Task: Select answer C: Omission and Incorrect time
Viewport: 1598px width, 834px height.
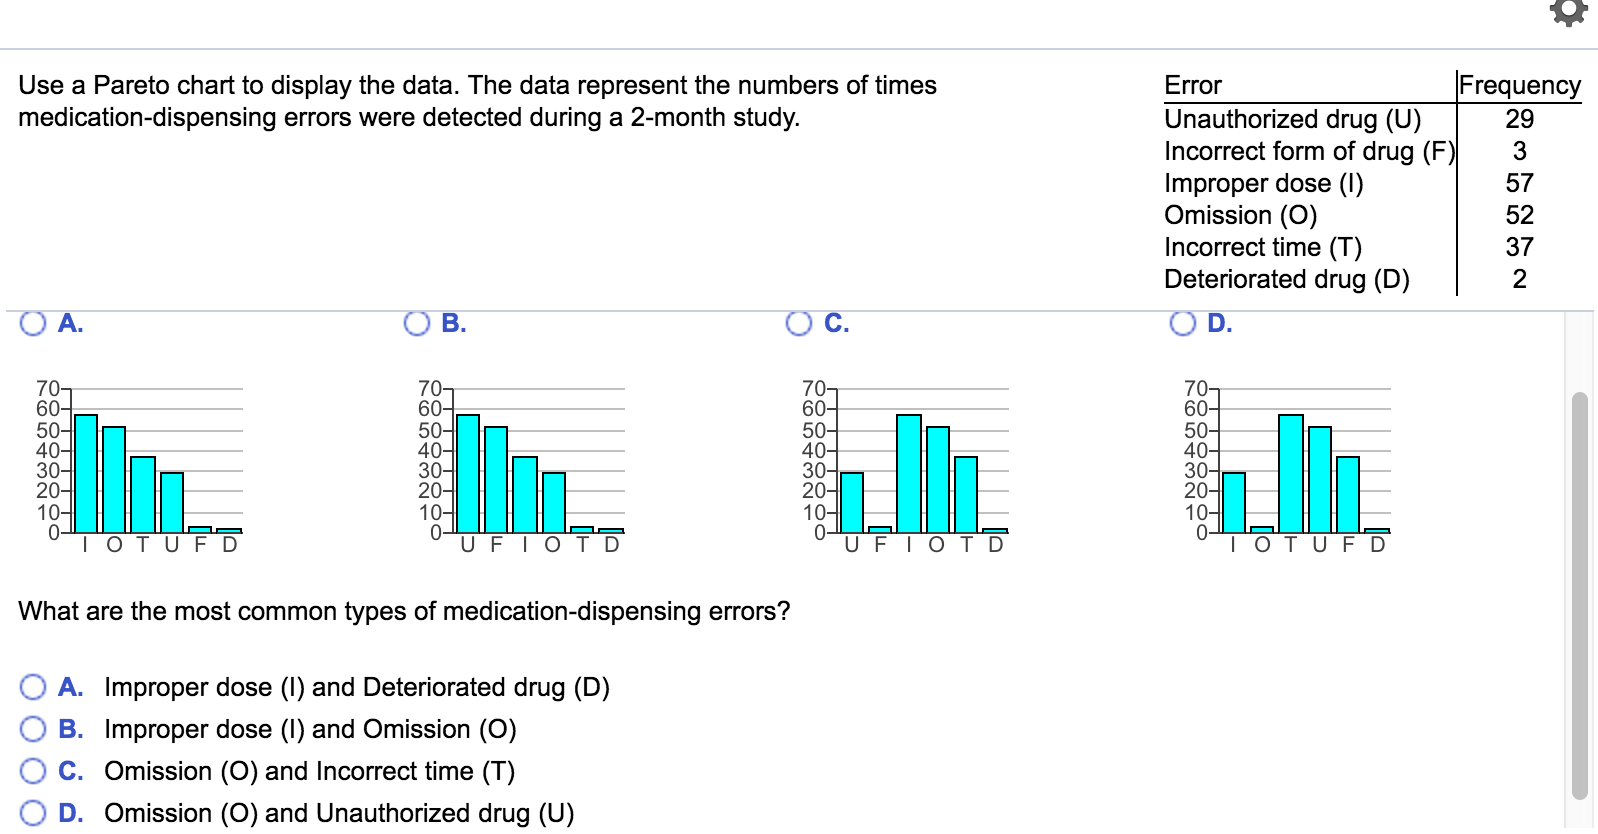Action: pos(33,771)
